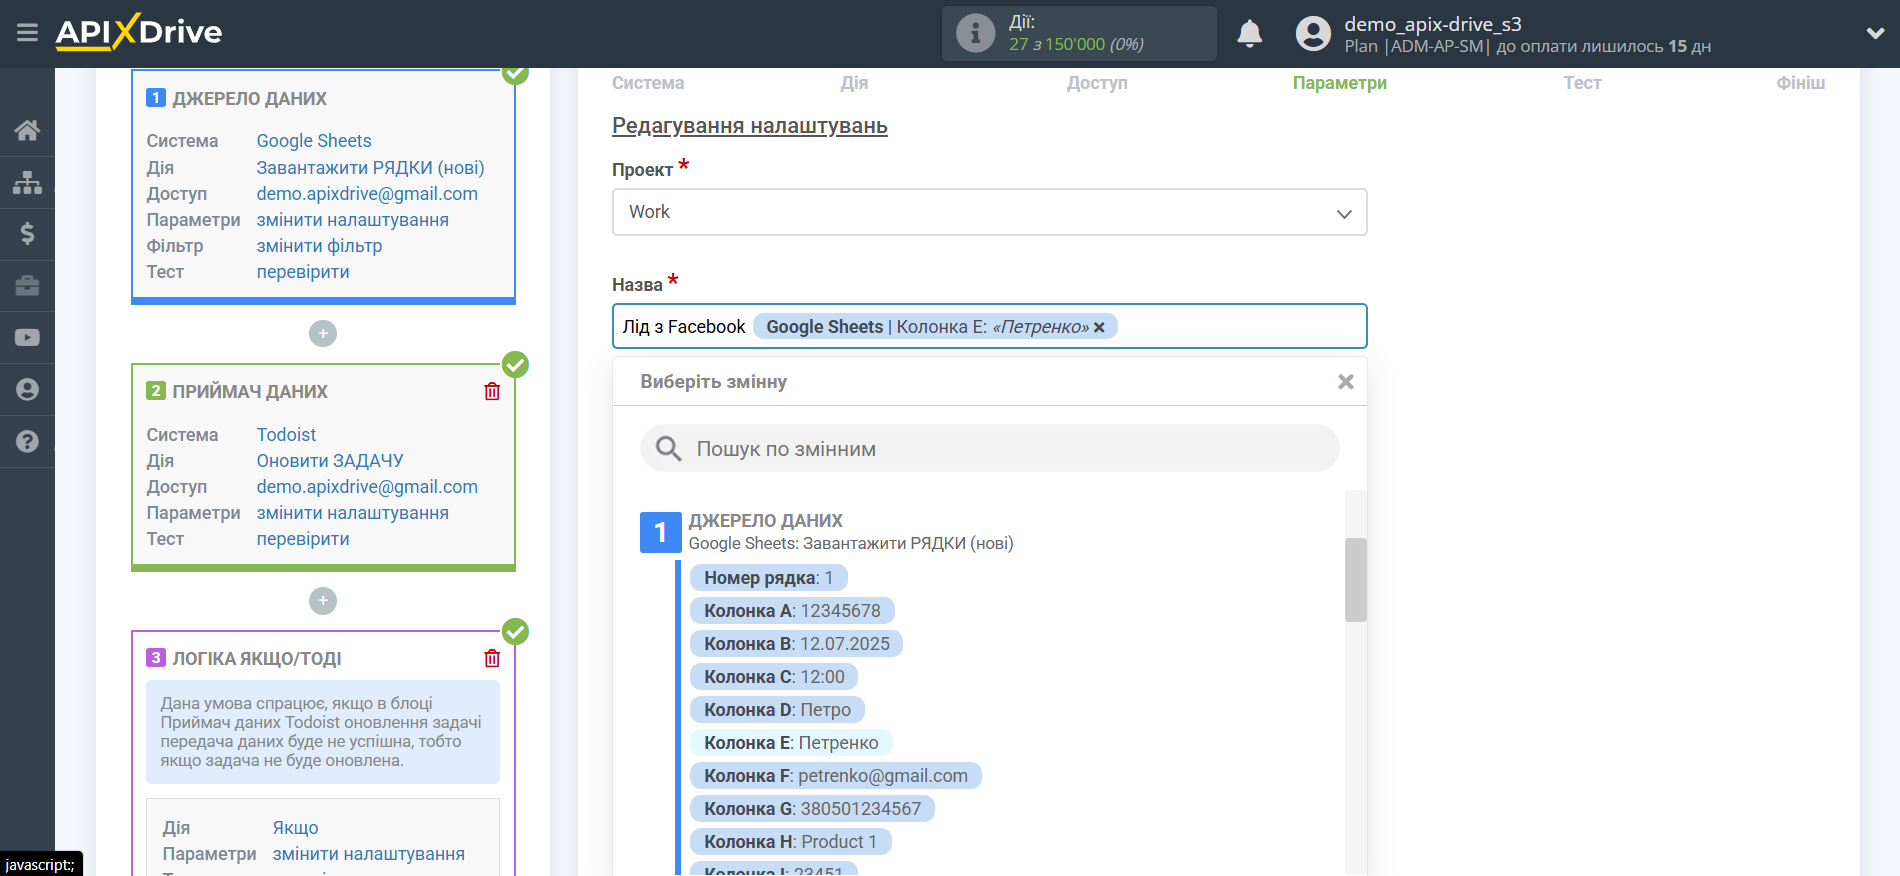Open the receiver access email link
This screenshot has width=1900, height=876.
[x=367, y=487]
